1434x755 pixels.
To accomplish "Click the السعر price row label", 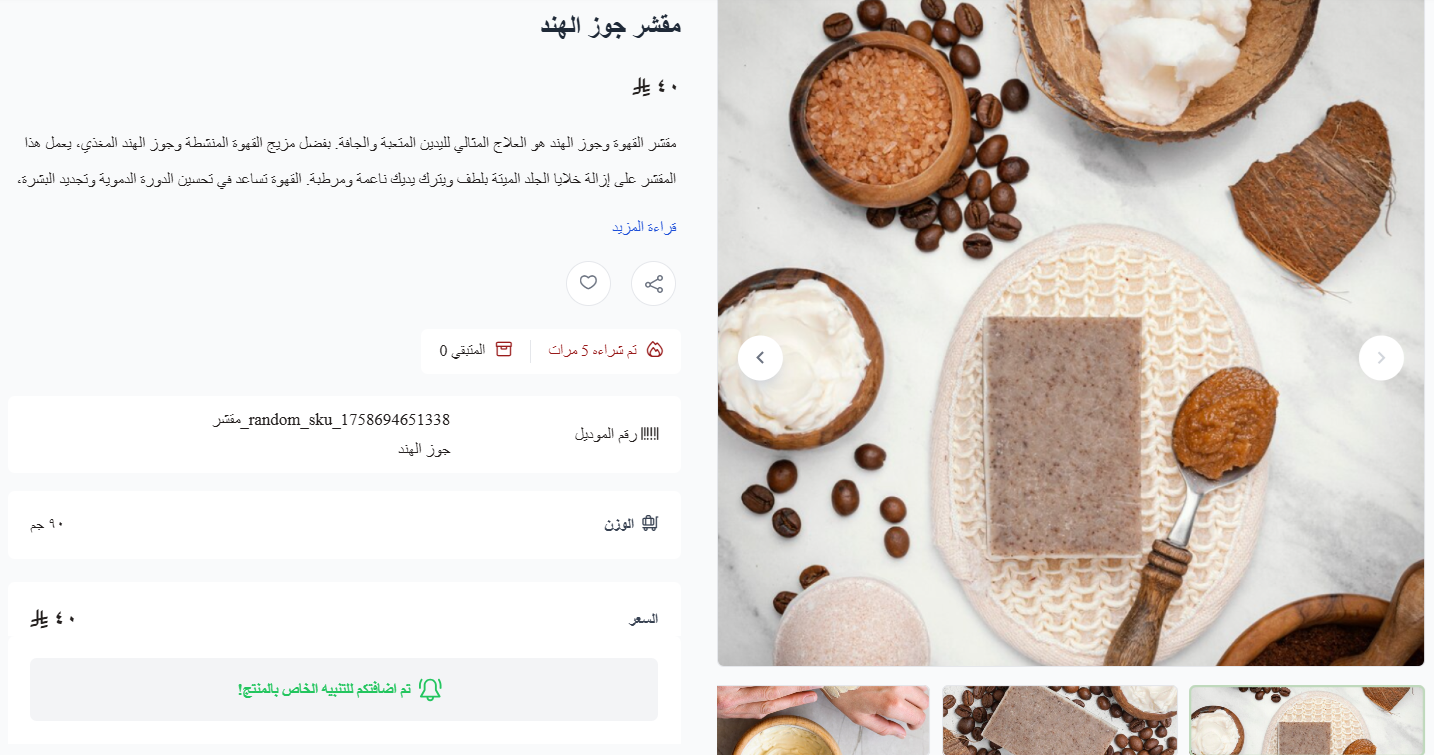I will (644, 619).
